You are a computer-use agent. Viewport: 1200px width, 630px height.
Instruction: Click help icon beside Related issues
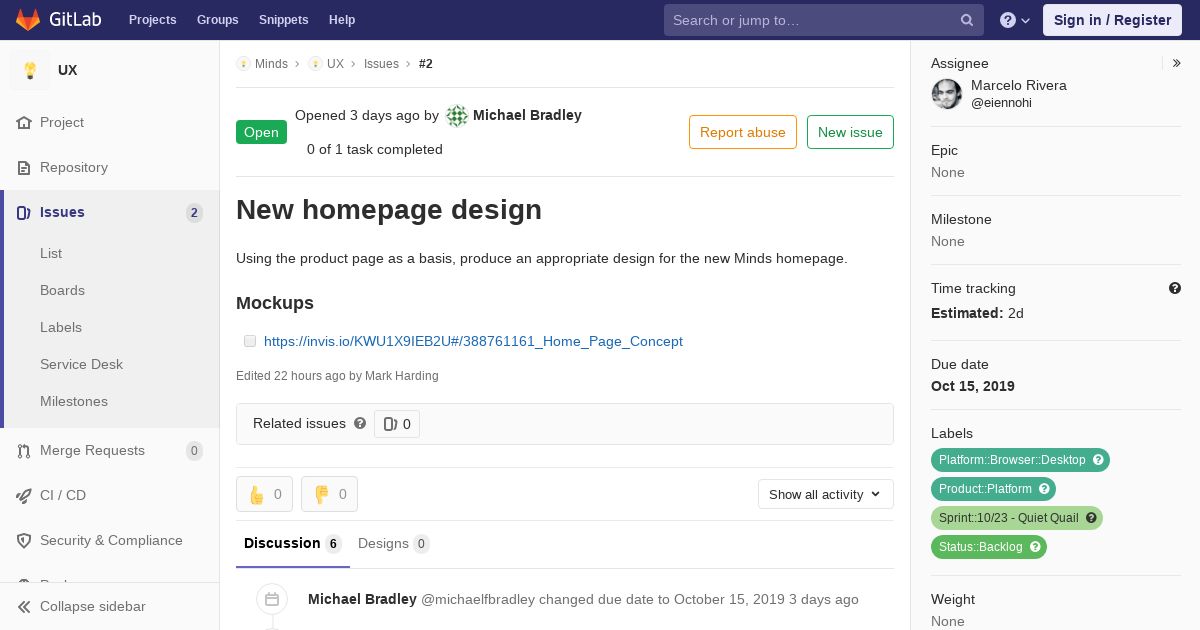(360, 423)
